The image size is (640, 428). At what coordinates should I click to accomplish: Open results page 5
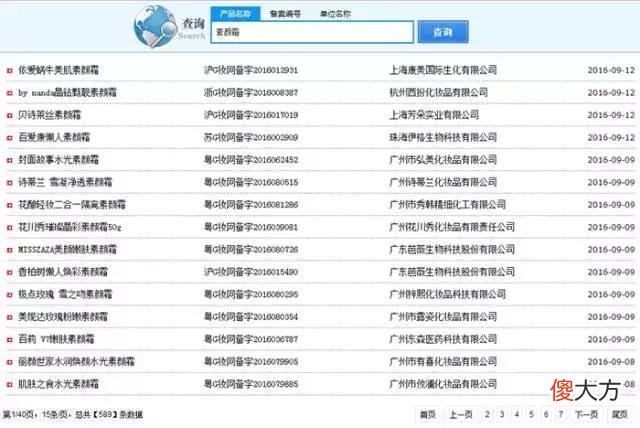[531, 415]
